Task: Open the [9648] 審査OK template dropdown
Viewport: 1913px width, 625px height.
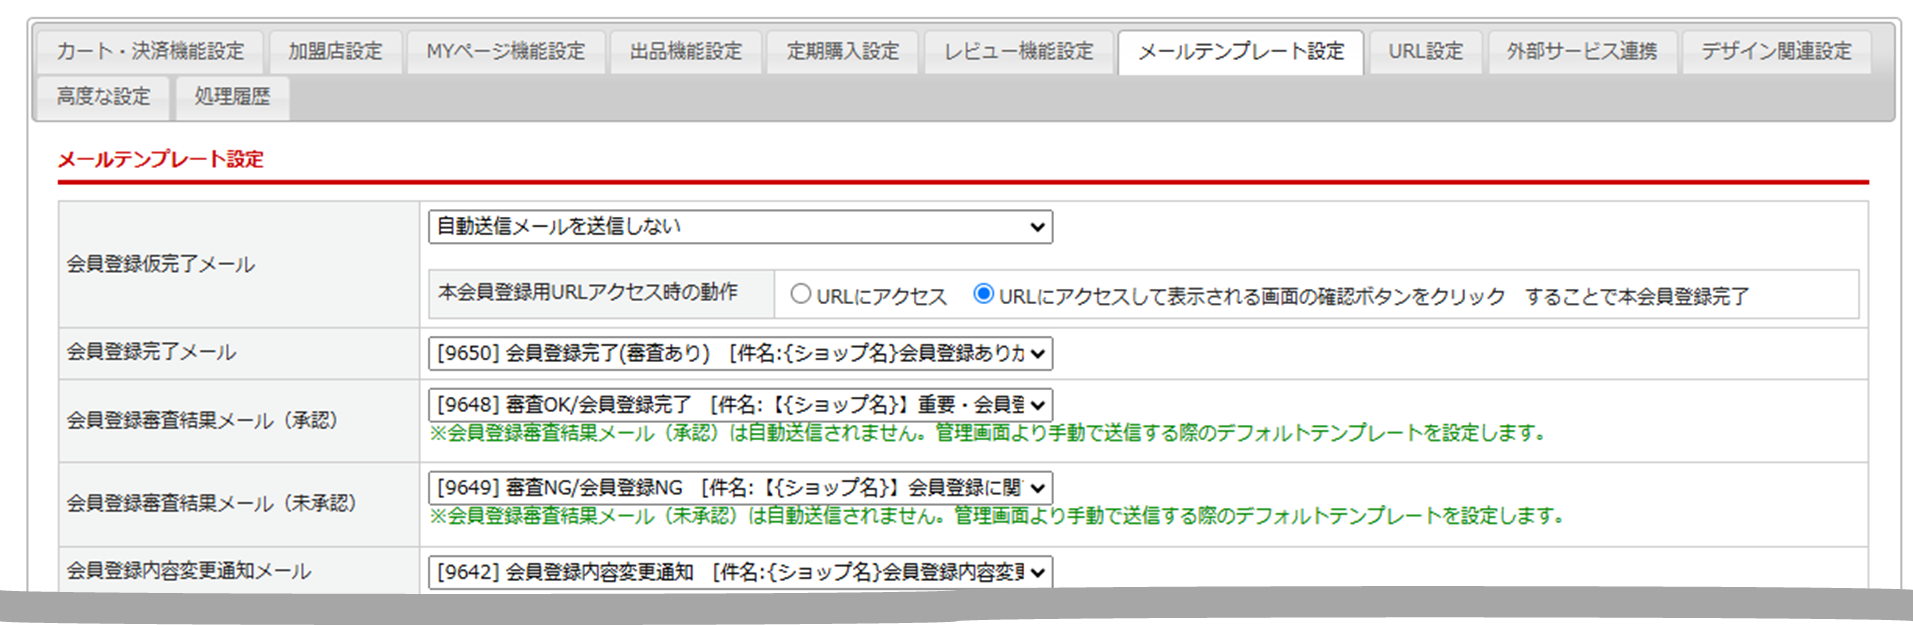Action: pos(740,405)
